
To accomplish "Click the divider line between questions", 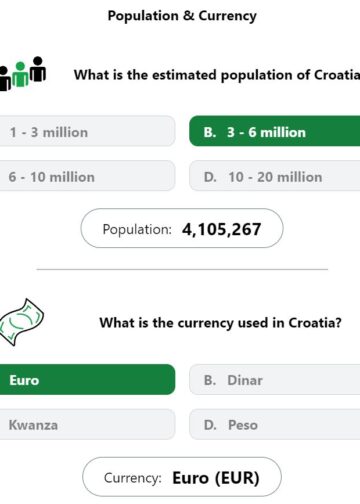I will click(x=182, y=269).
